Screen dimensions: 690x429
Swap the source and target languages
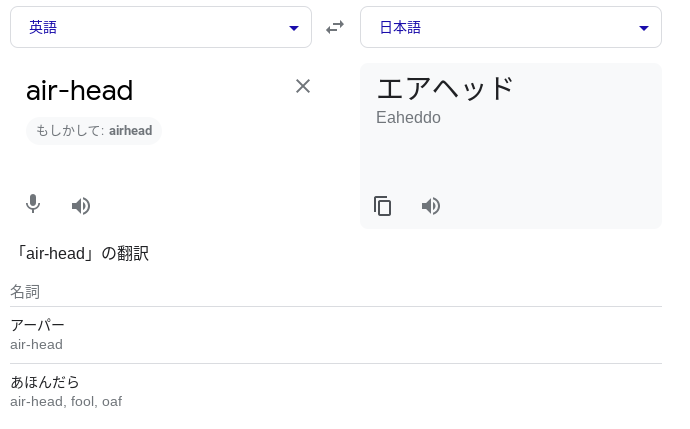(335, 28)
